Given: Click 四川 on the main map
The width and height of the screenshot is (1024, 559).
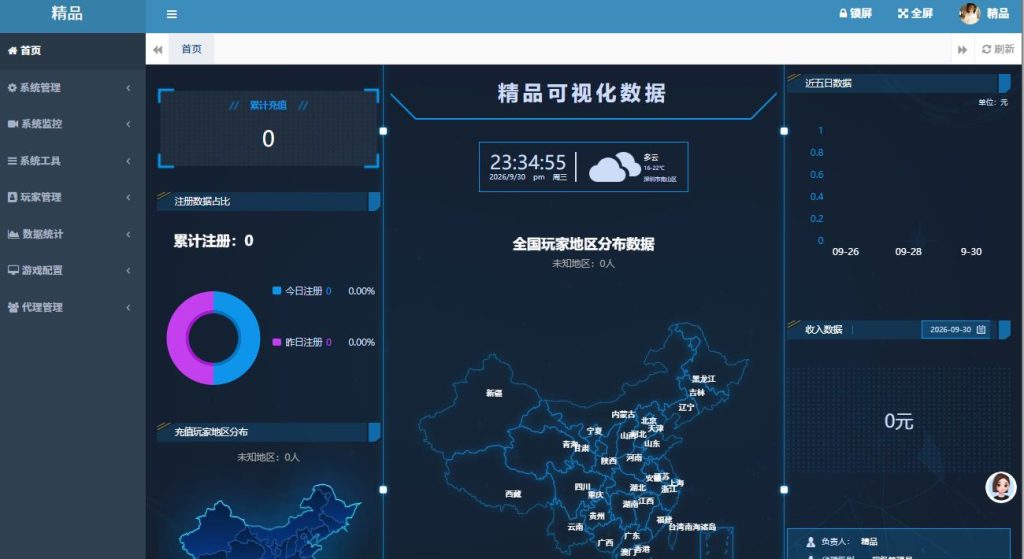Looking at the screenshot, I should [x=582, y=487].
